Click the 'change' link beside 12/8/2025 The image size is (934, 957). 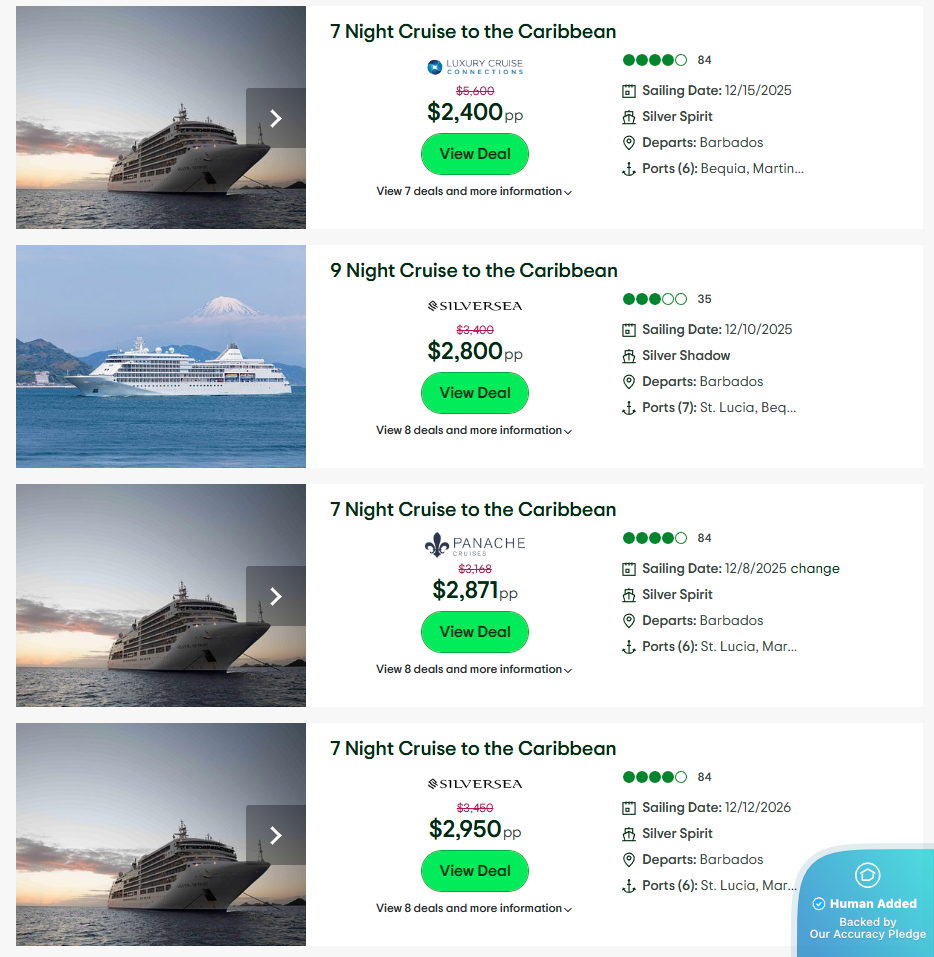(818, 568)
